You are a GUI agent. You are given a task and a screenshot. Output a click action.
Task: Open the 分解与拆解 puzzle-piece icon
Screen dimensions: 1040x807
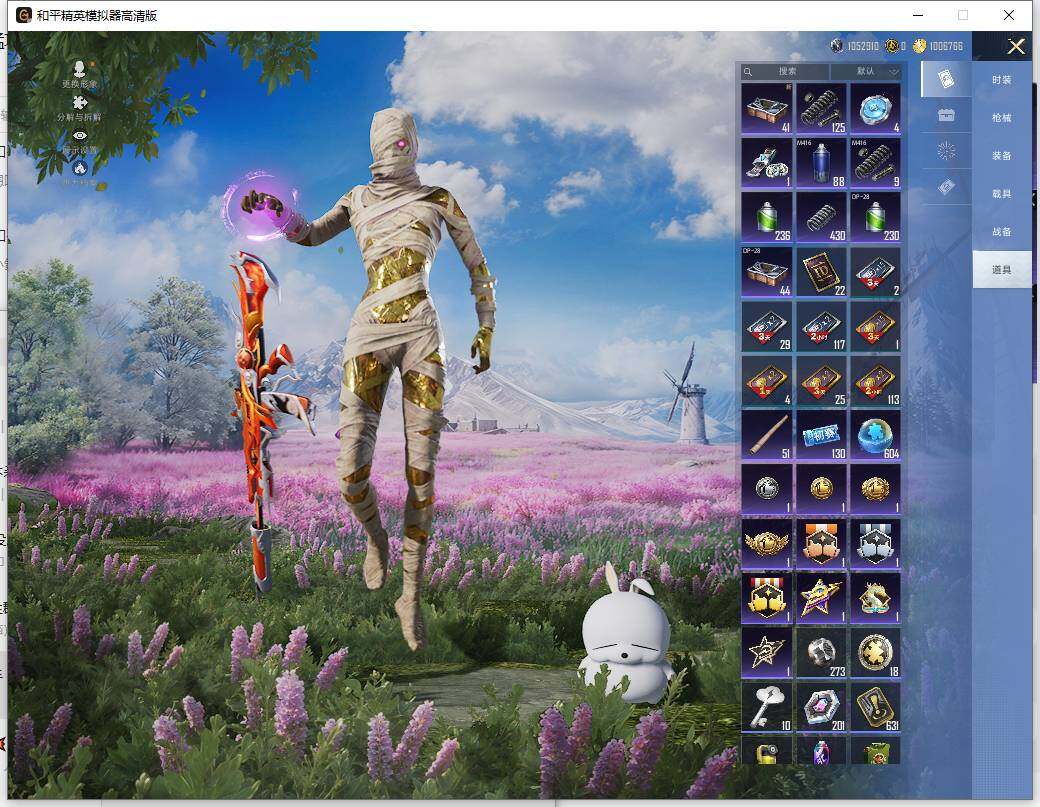(80, 103)
